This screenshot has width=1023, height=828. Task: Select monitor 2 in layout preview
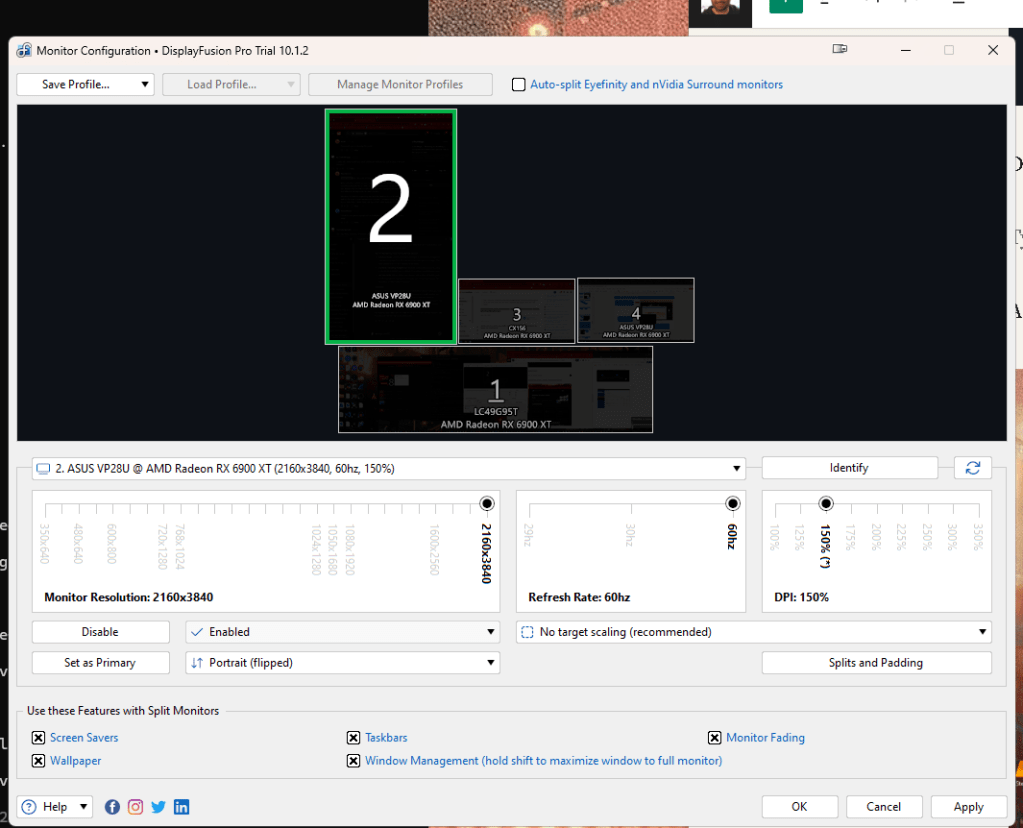coord(391,226)
